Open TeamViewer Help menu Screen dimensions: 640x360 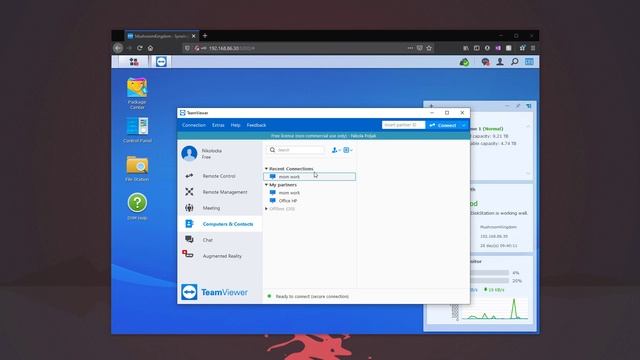(236, 125)
